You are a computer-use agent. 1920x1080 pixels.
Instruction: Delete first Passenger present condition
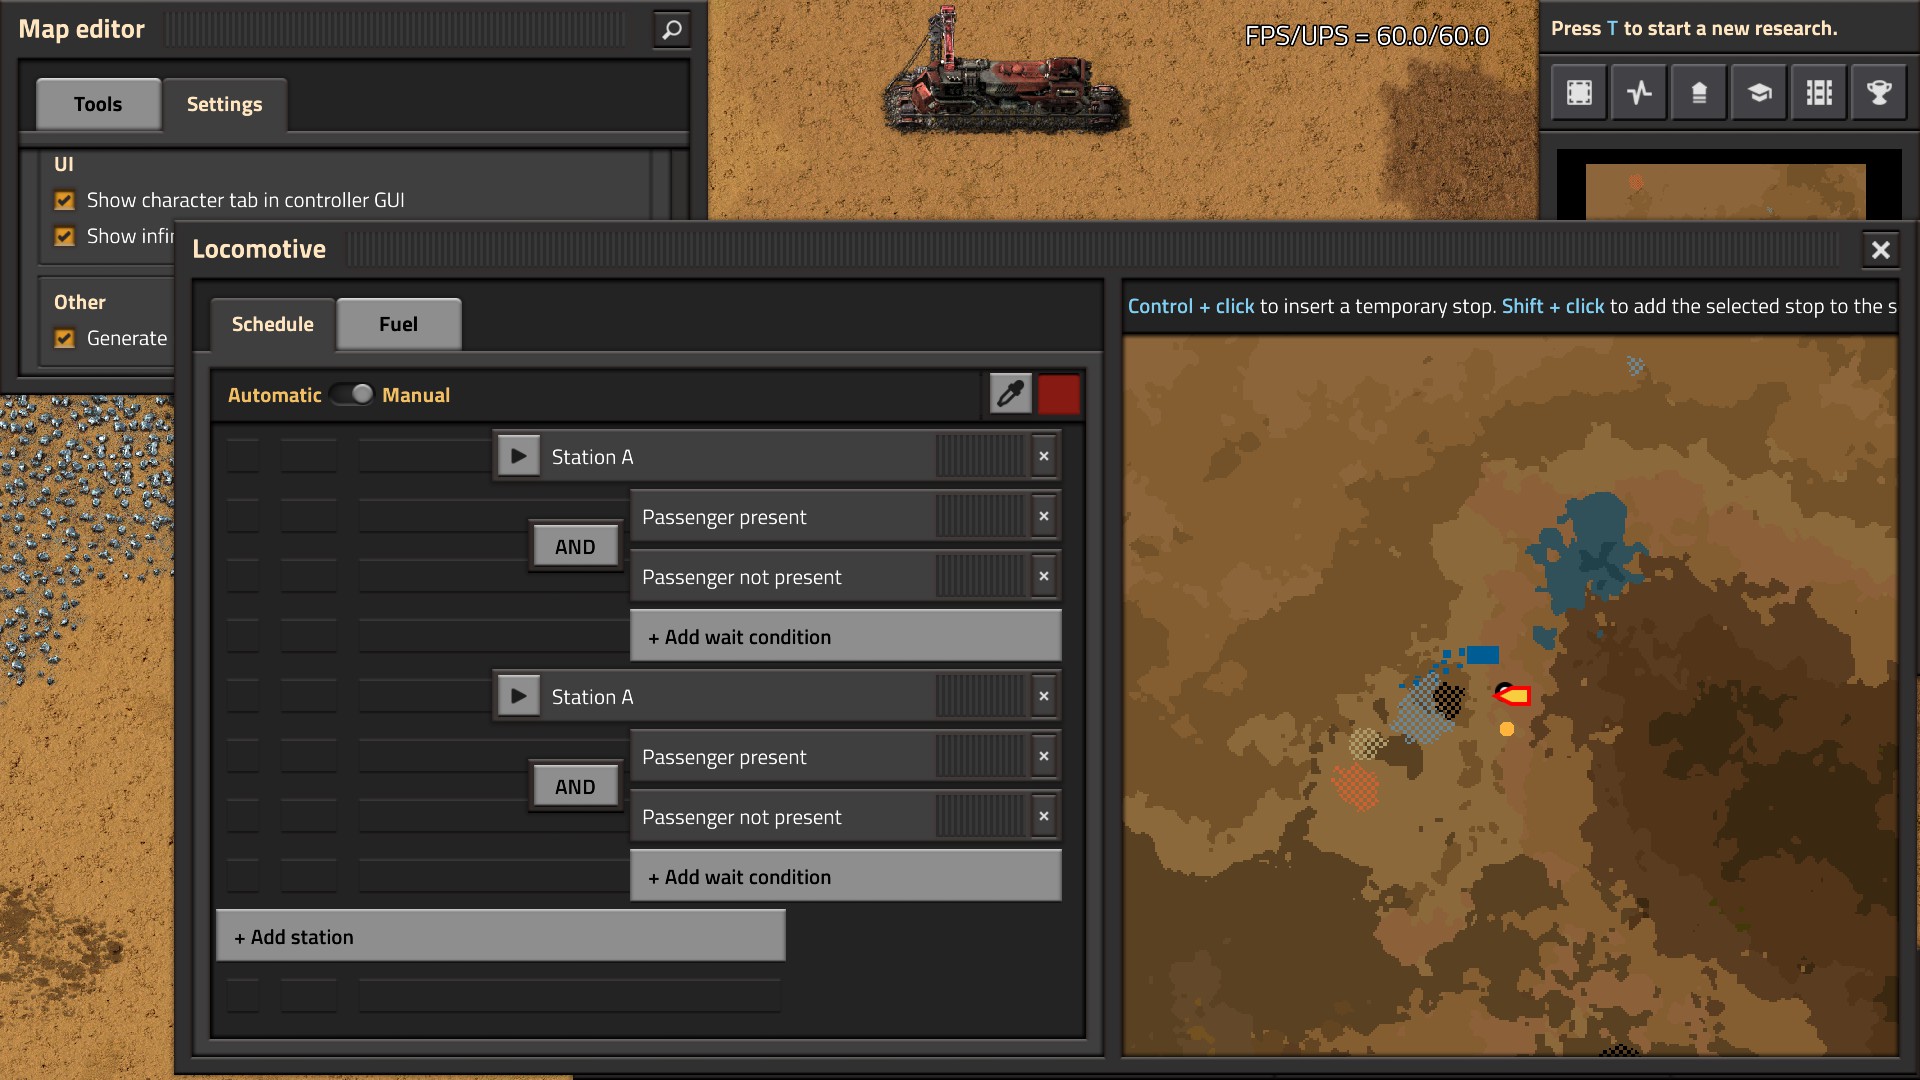[x=1044, y=516]
